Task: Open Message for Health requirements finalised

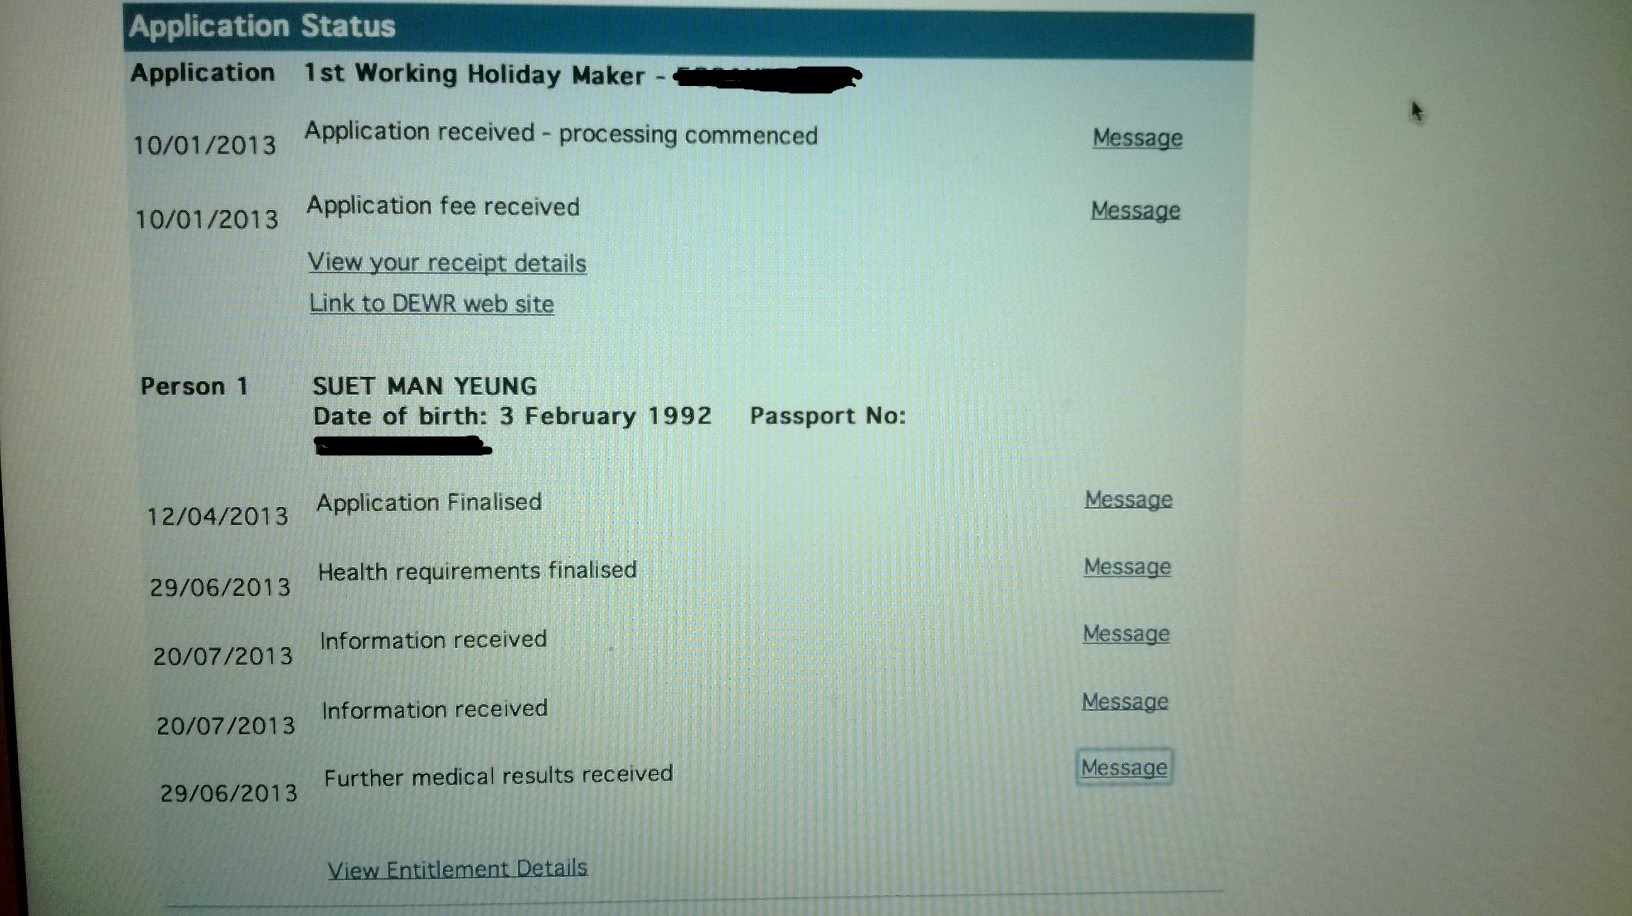Action: (x=1127, y=567)
